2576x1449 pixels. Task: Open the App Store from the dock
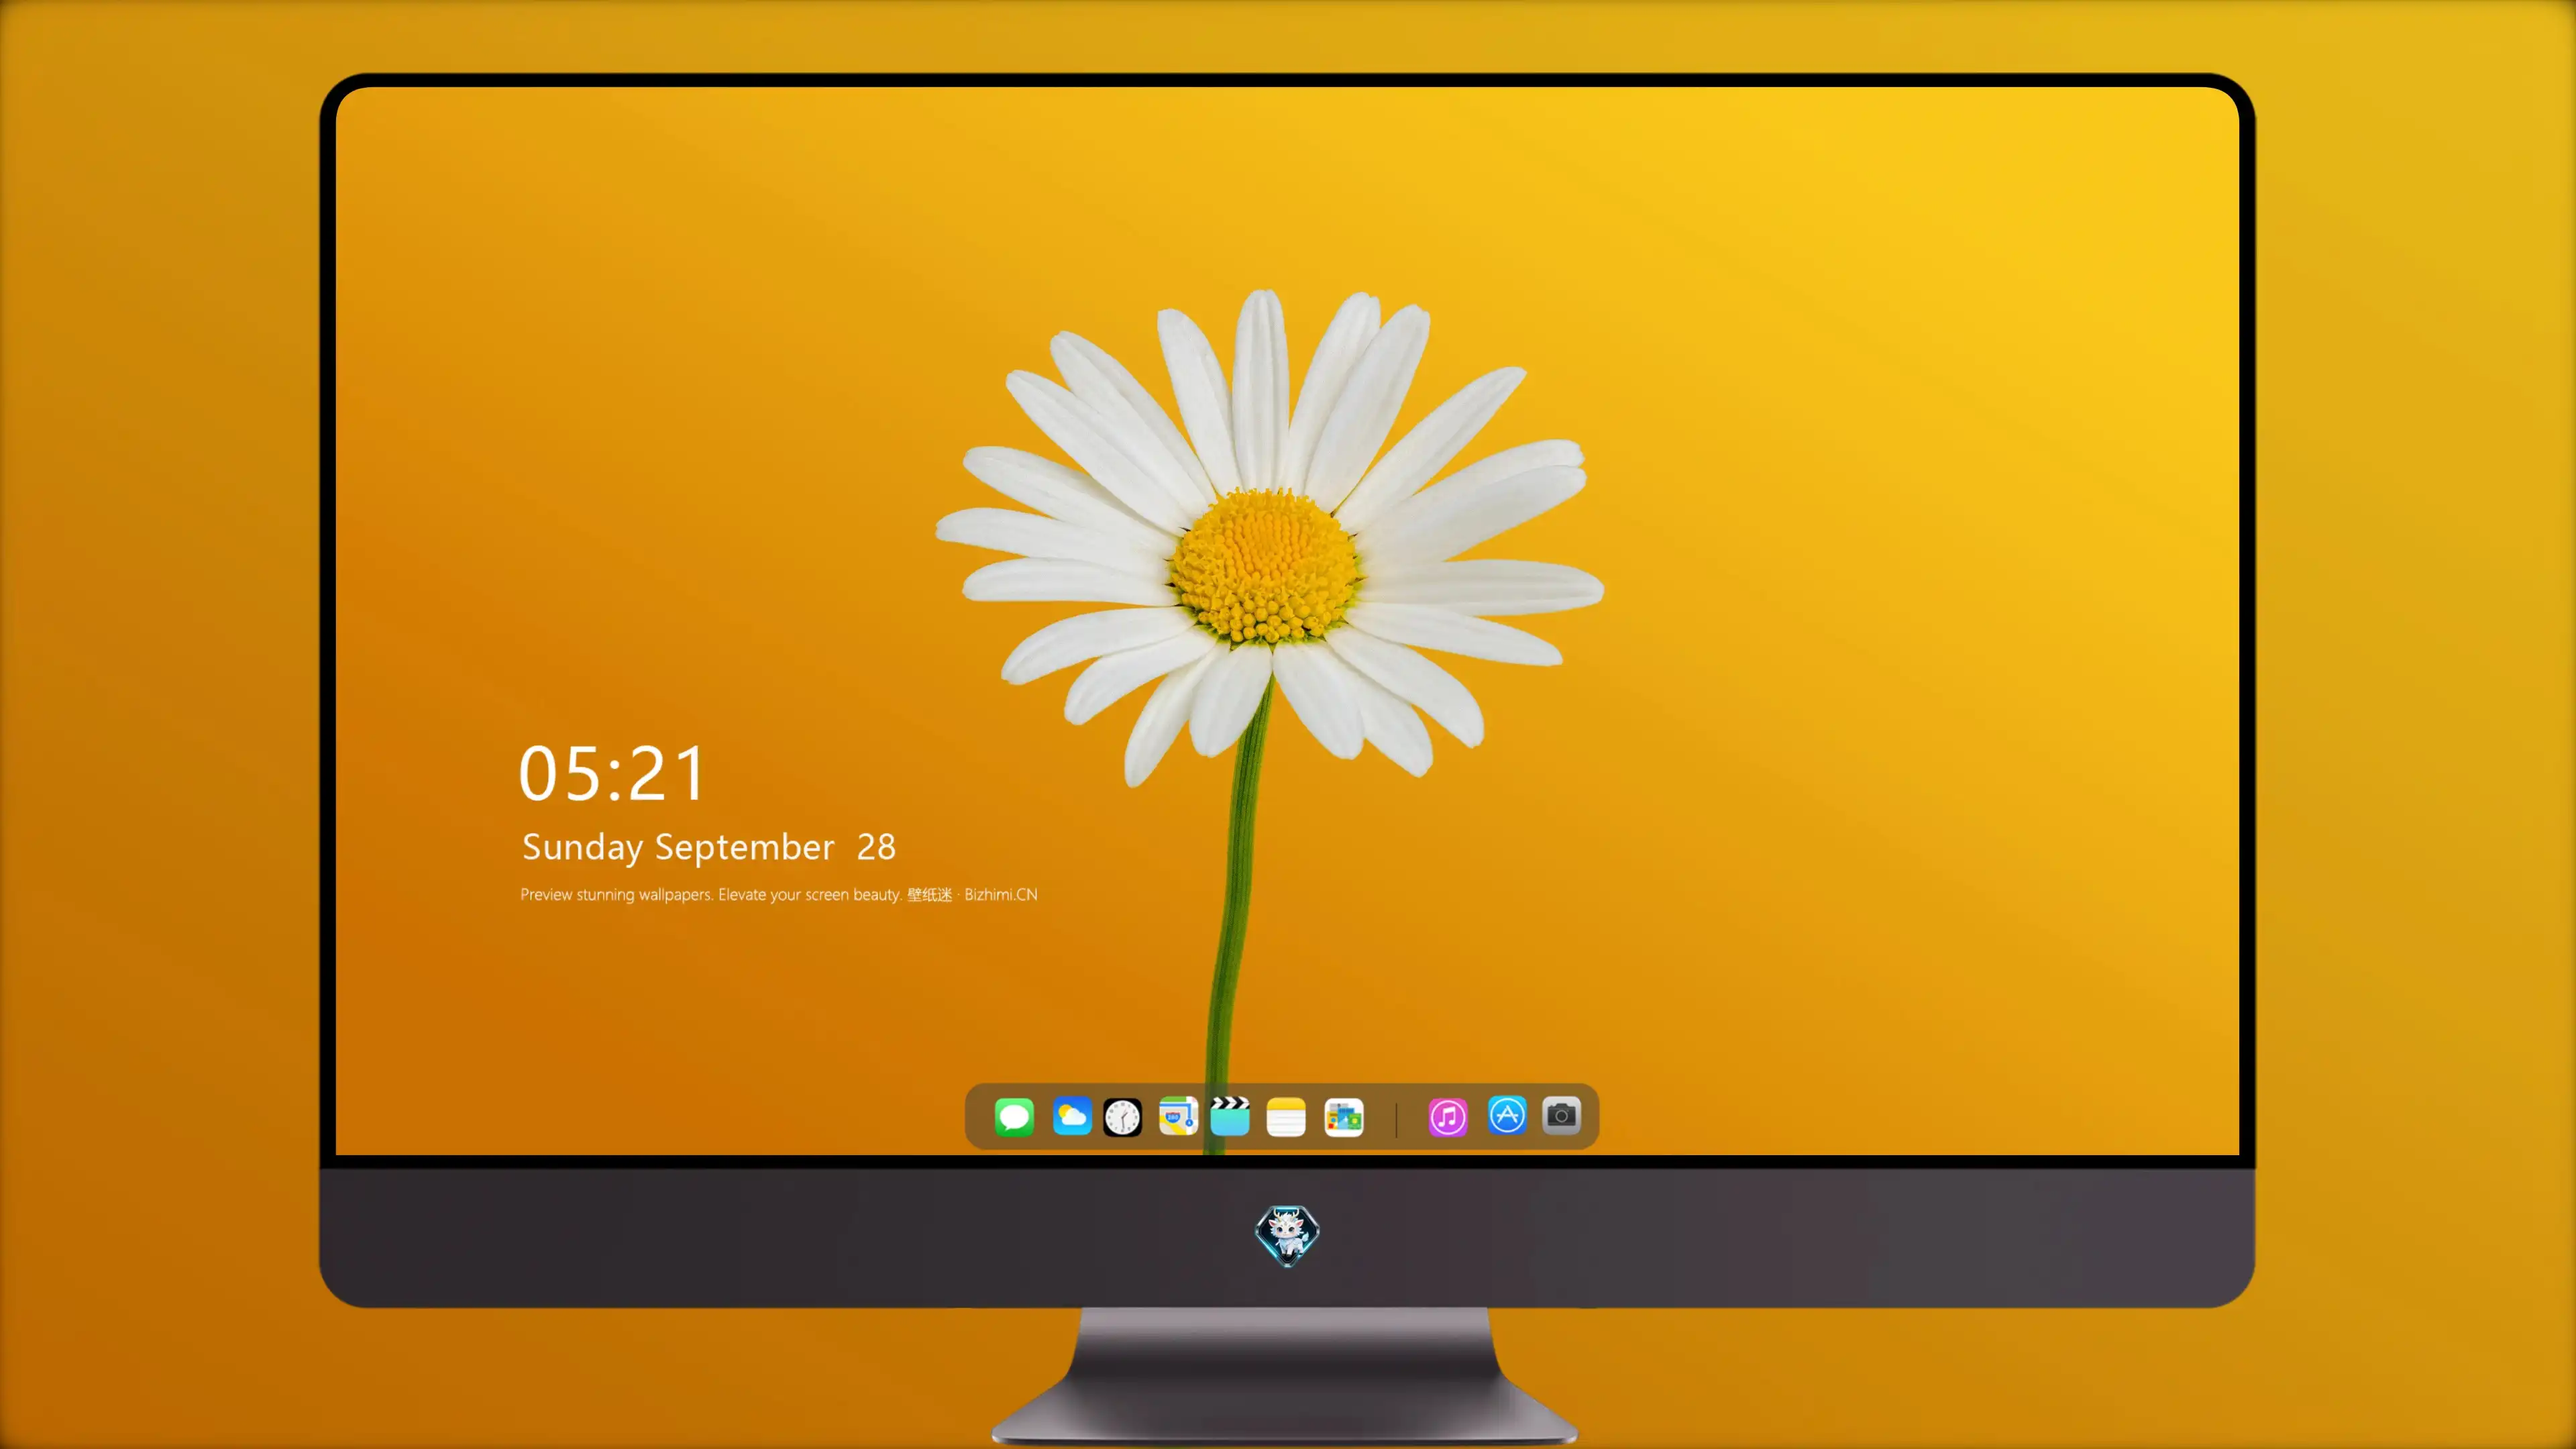1507,1115
